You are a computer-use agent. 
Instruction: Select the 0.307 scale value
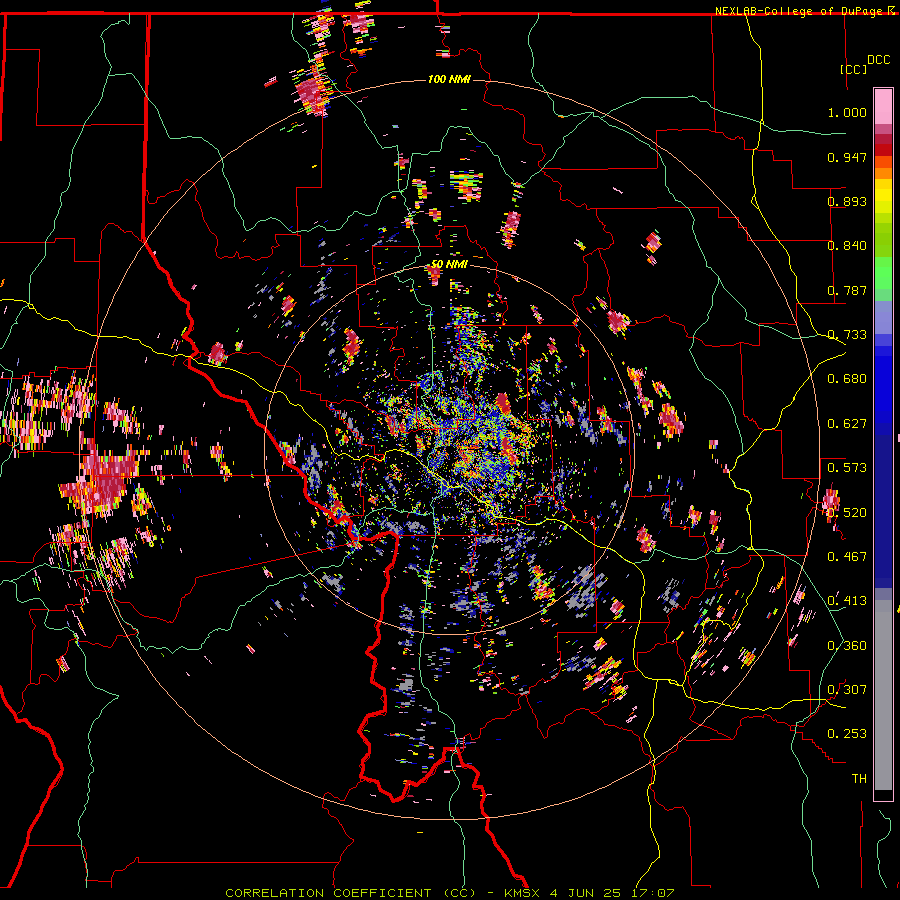click(847, 690)
